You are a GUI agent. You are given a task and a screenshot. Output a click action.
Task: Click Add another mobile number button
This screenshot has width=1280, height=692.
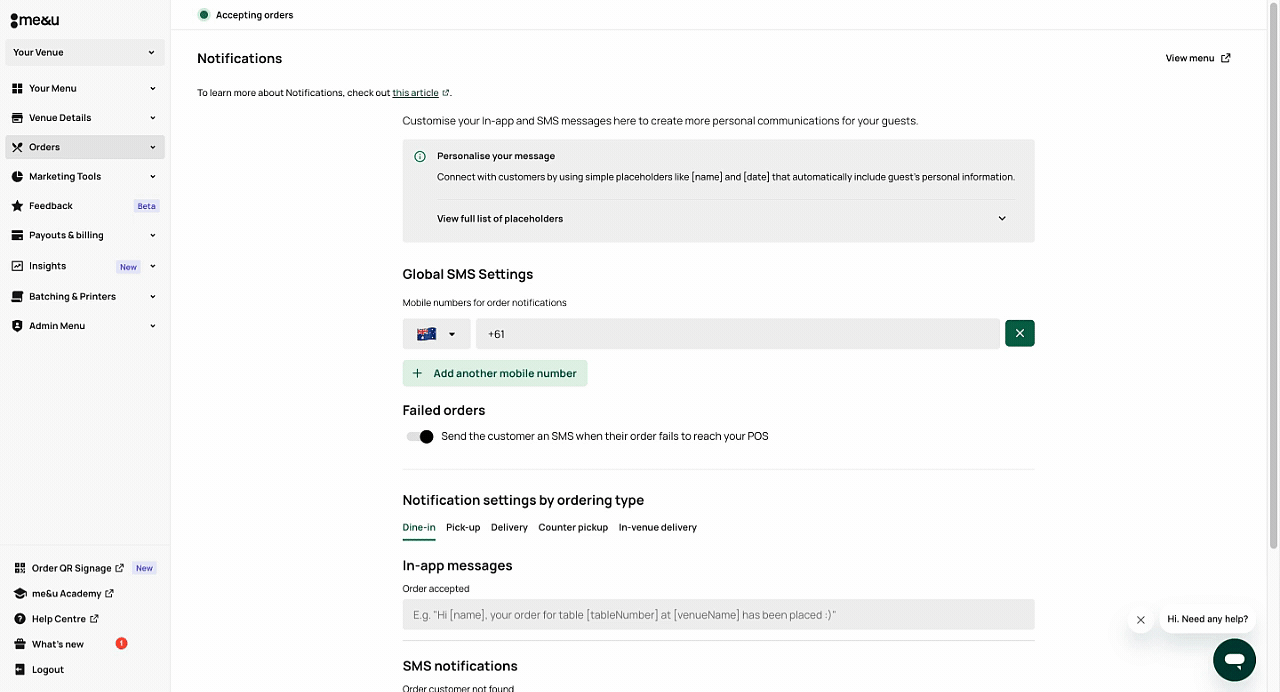[x=495, y=374]
